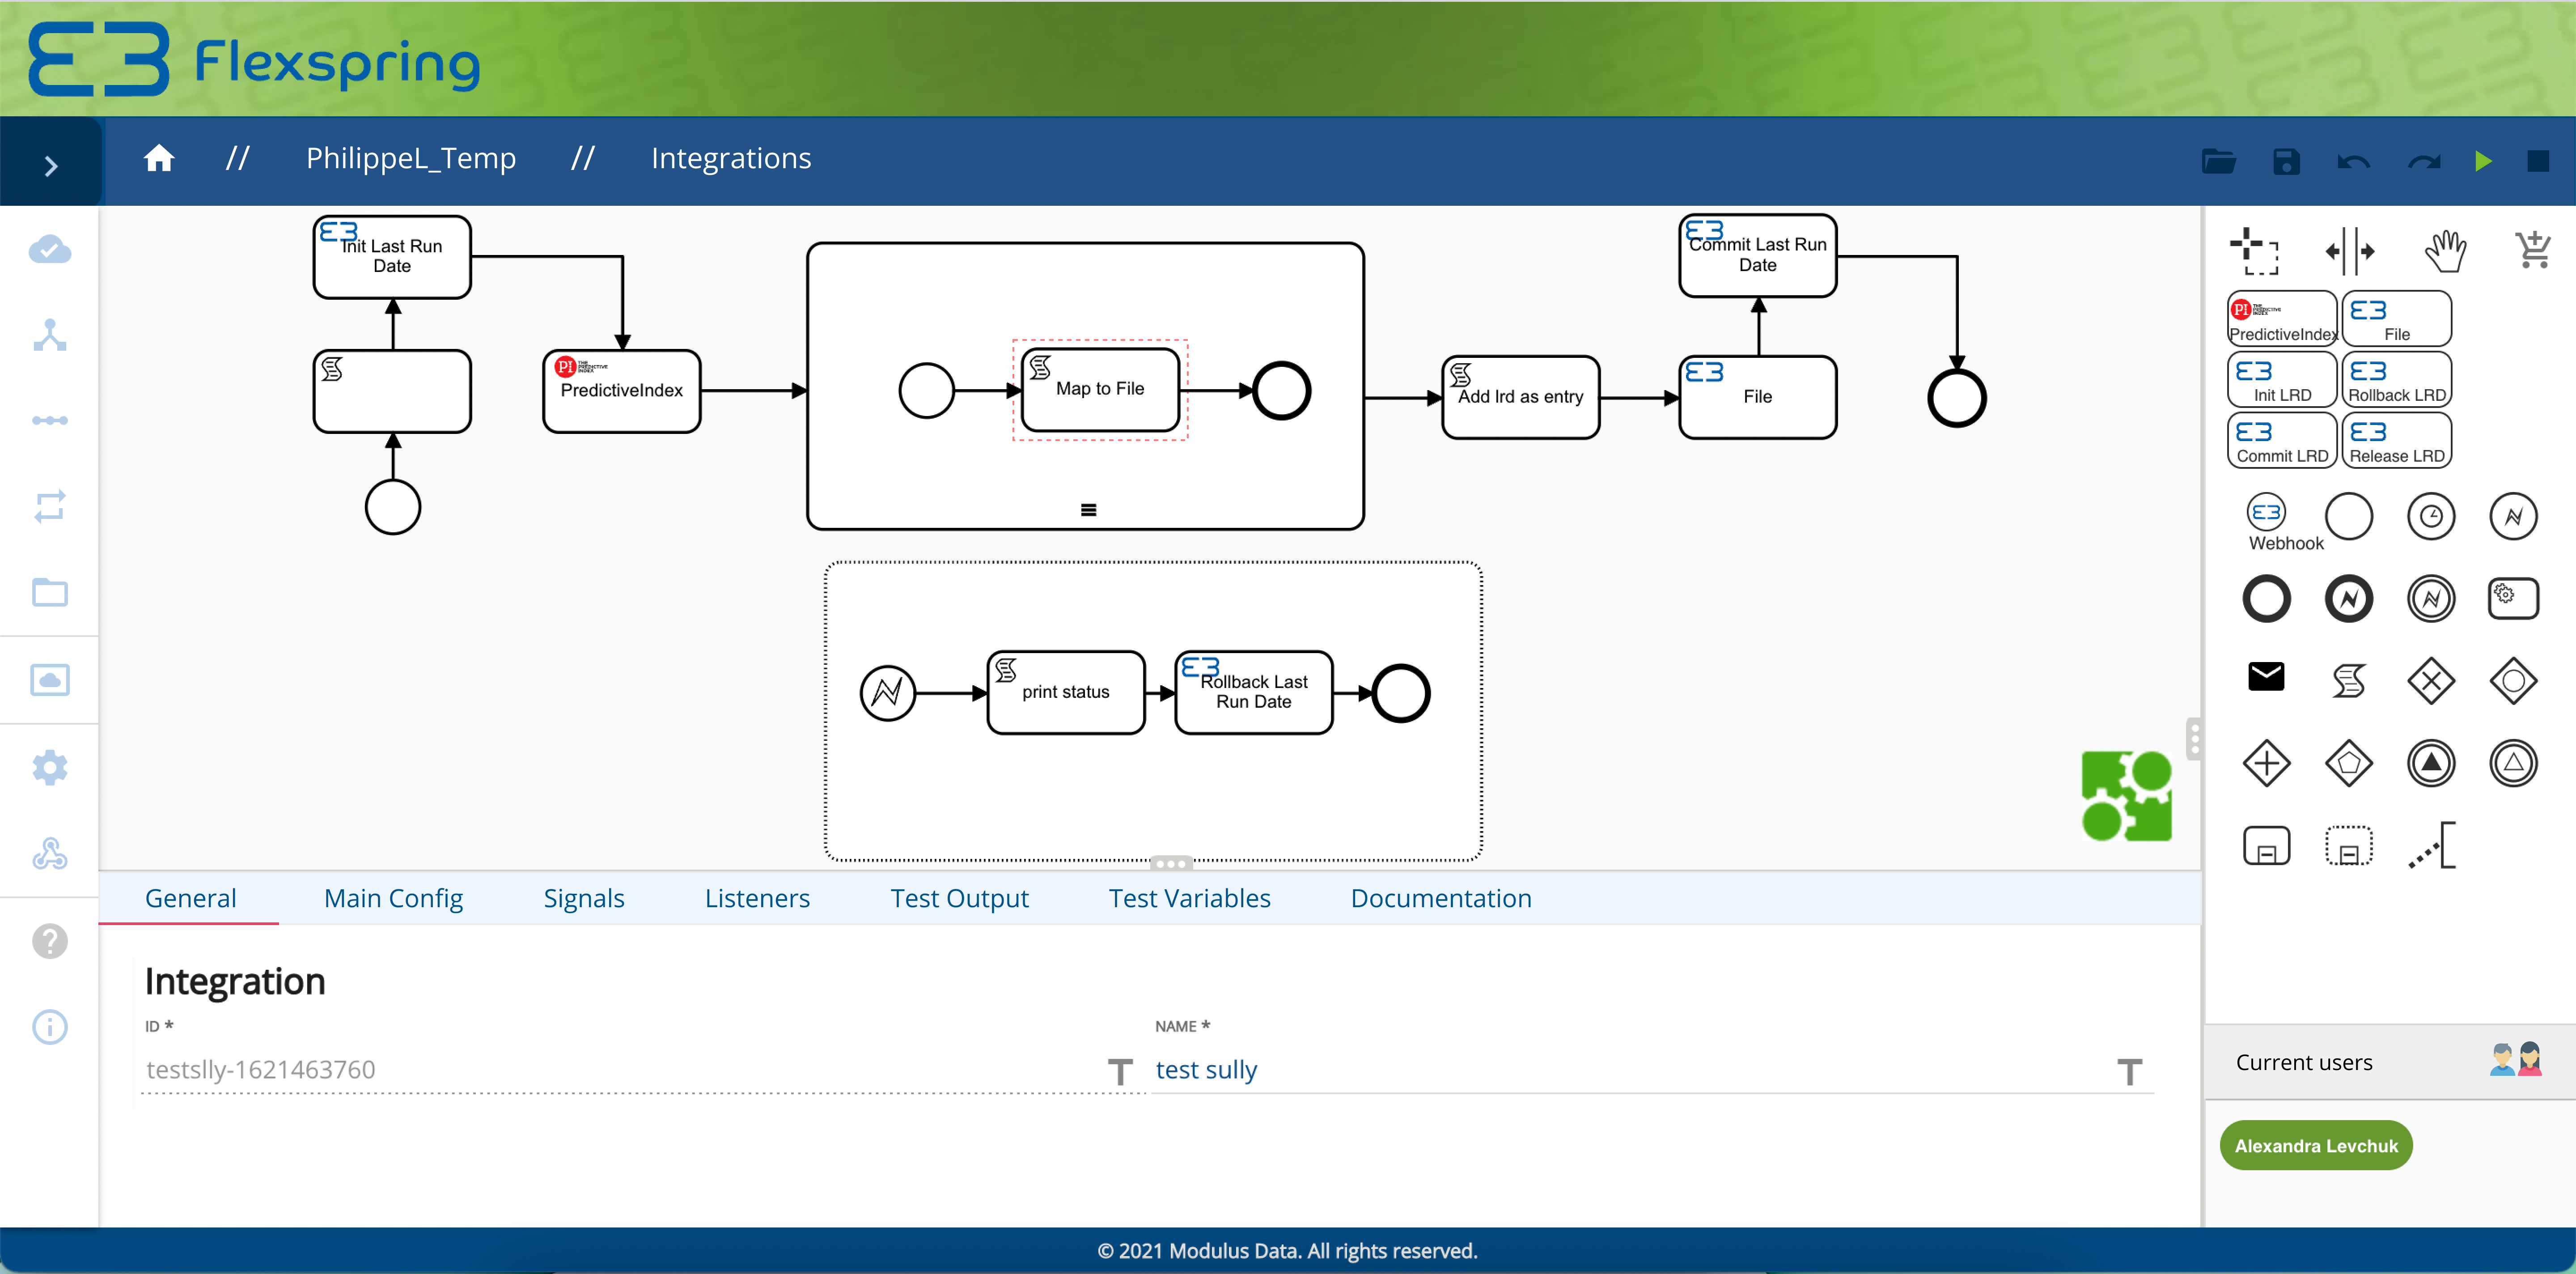
Task: Open the cloud image panel icon in sidebar
Action: pos(50,680)
